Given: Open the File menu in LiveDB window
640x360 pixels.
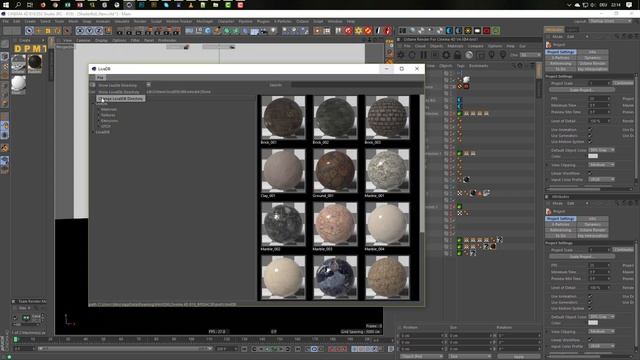Looking at the screenshot, I should (100, 78).
